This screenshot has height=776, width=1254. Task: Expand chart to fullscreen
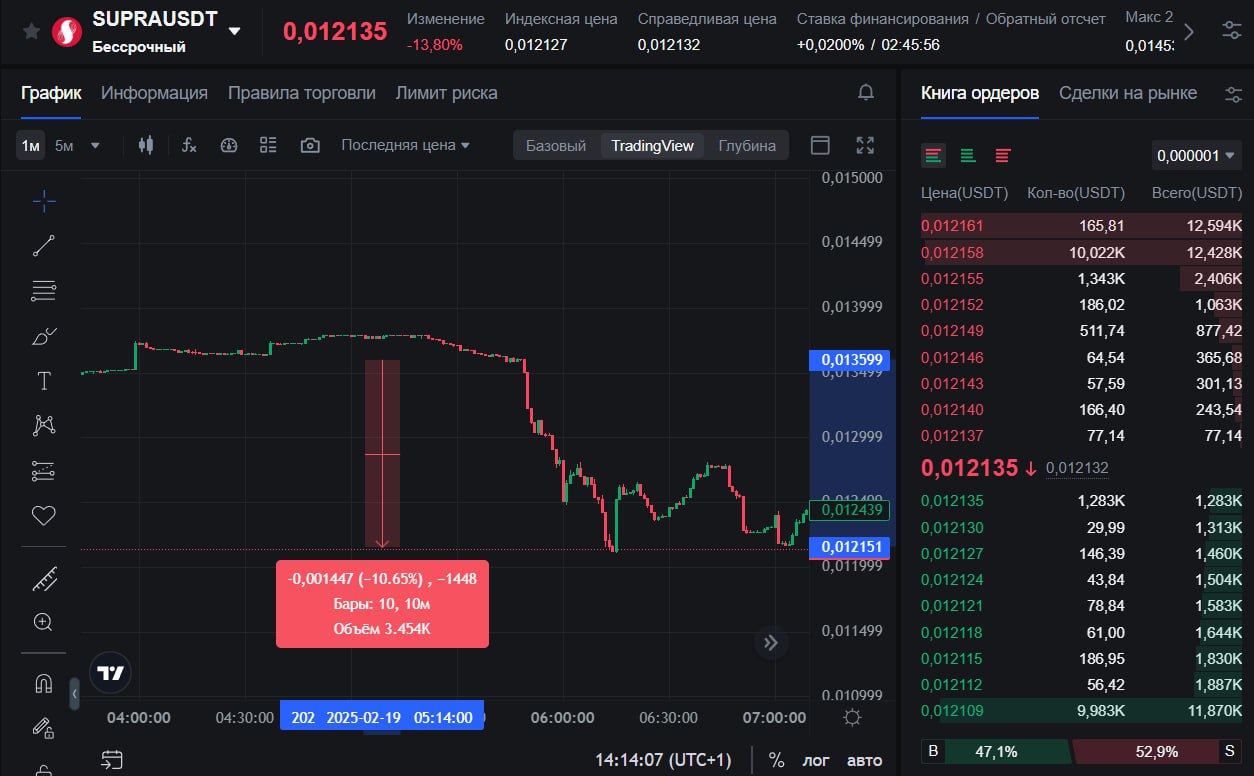click(x=866, y=145)
